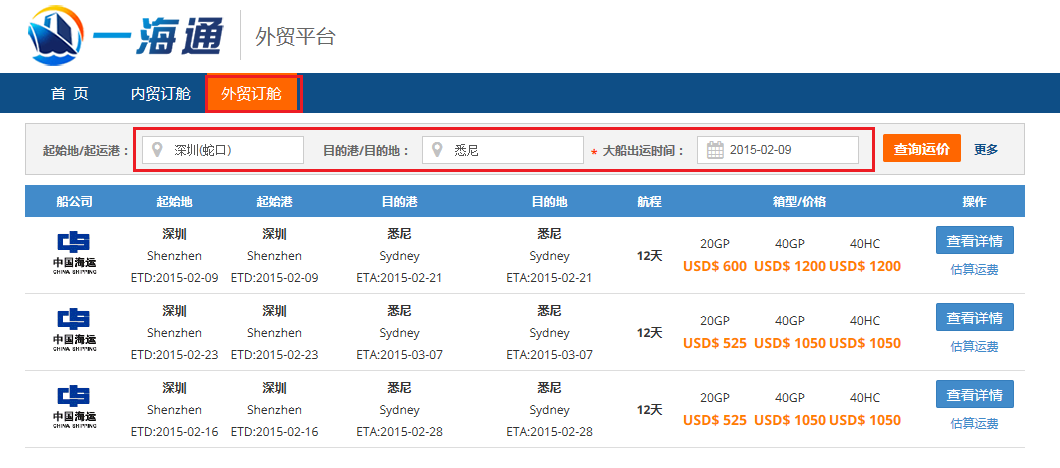This screenshot has height=468, width=1060.
Task: Click the 箱型/价格 column header
Action: coord(800,202)
